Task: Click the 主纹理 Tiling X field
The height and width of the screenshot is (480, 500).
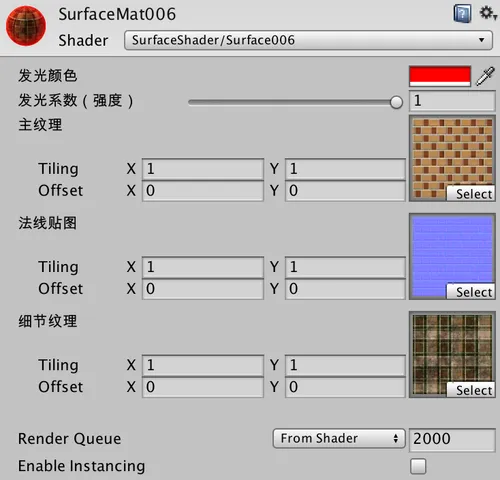Action: click(x=203, y=169)
